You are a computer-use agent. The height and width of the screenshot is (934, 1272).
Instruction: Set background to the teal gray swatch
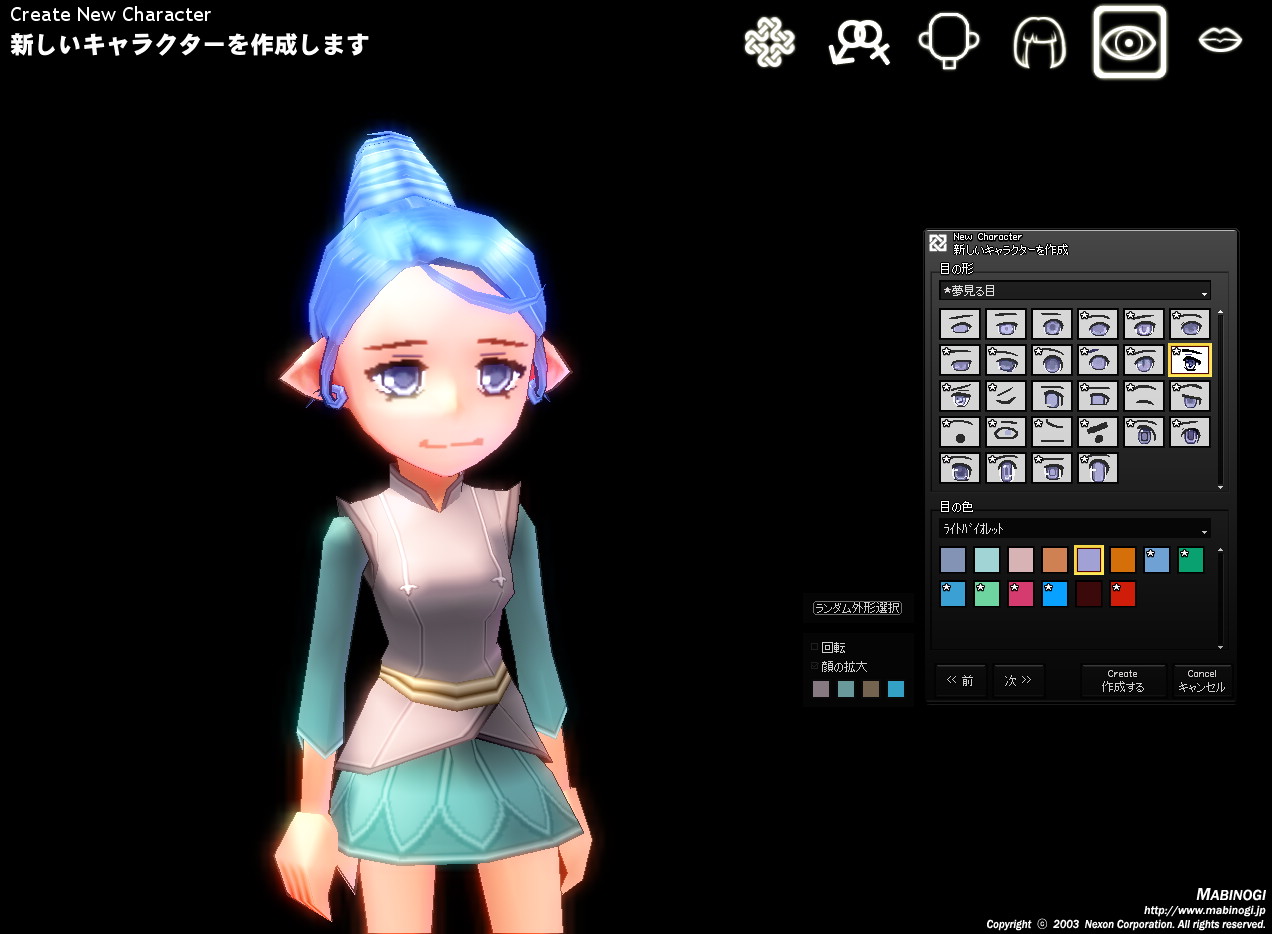[x=846, y=689]
